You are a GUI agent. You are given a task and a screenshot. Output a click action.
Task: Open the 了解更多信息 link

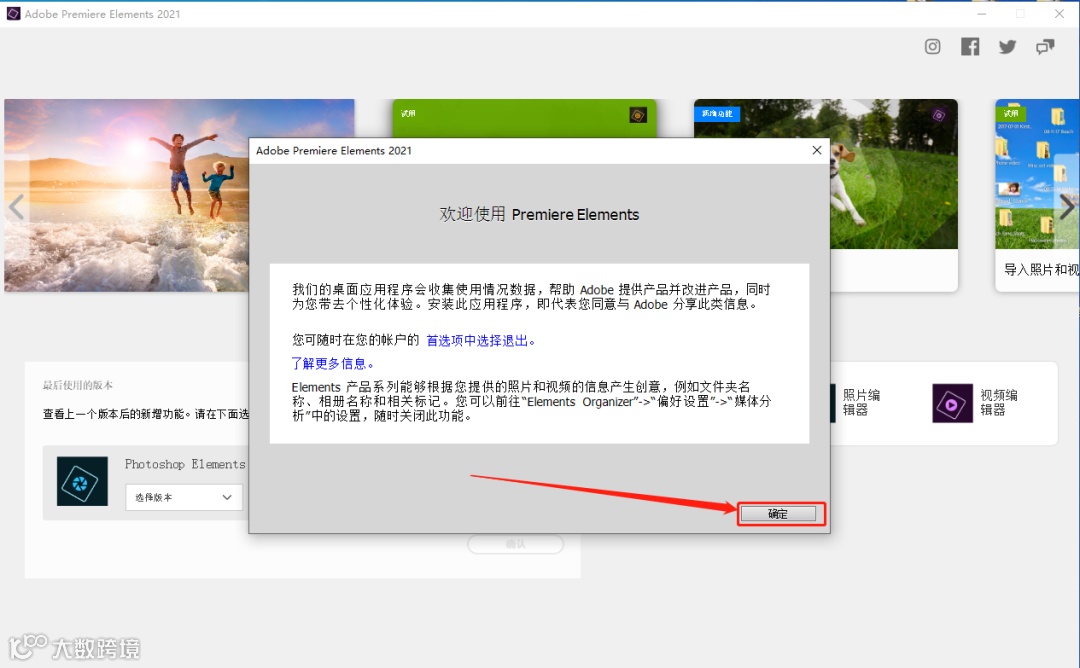[x=332, y=363]
